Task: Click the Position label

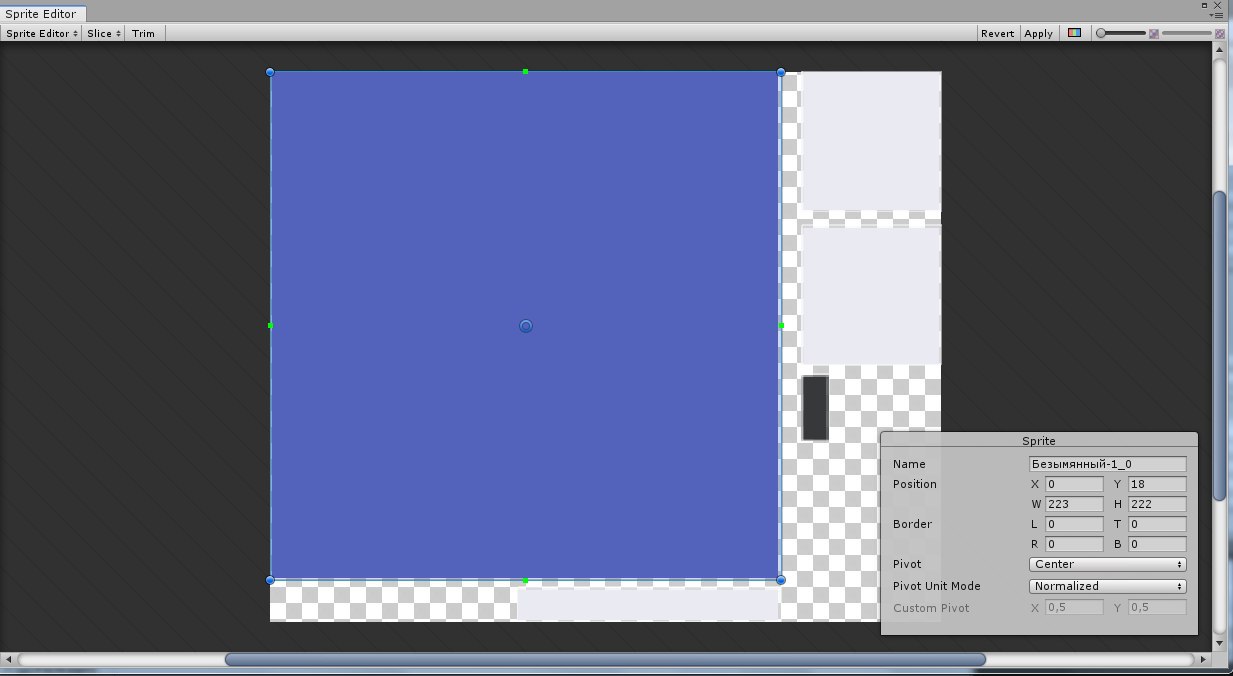Action: coord(915,484)
